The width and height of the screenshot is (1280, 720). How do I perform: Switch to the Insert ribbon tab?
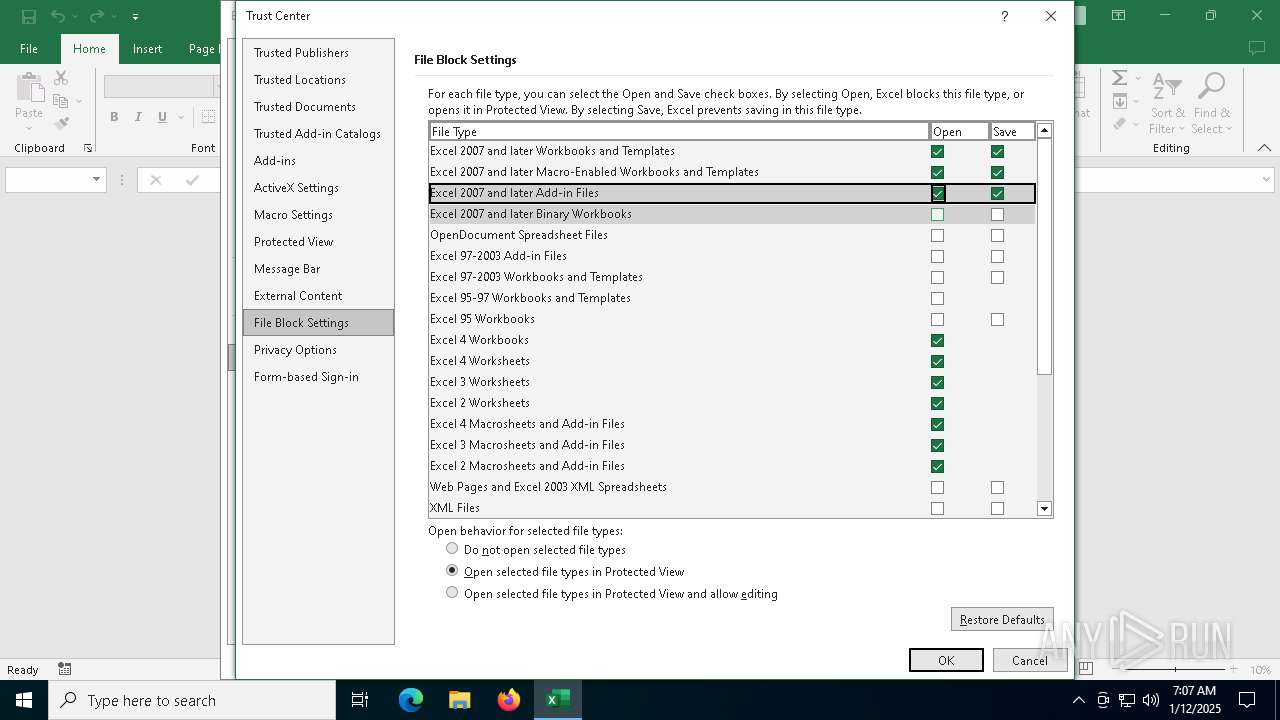(147, 48)
